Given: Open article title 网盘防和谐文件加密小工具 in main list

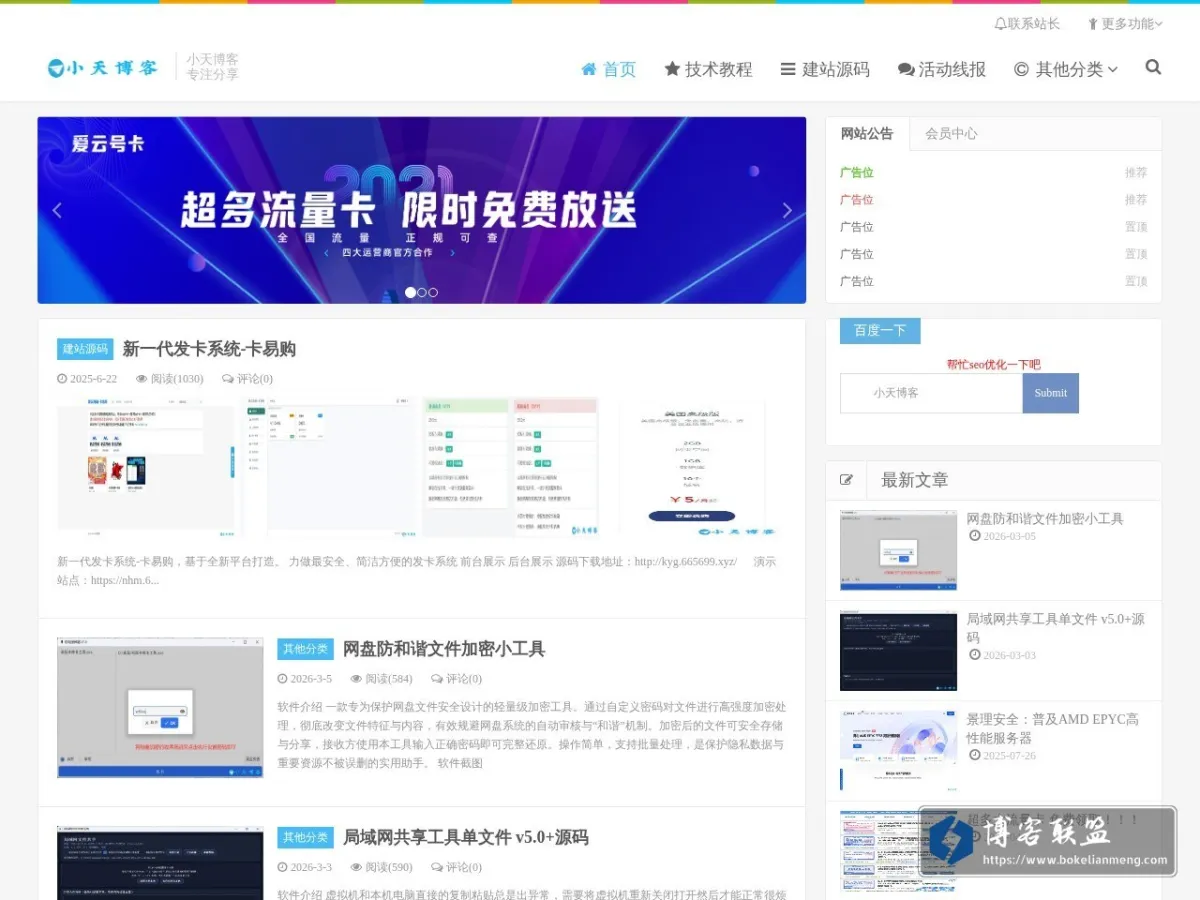Looking at the screenshot, I should pyautogui.click(x=444, y=649).
